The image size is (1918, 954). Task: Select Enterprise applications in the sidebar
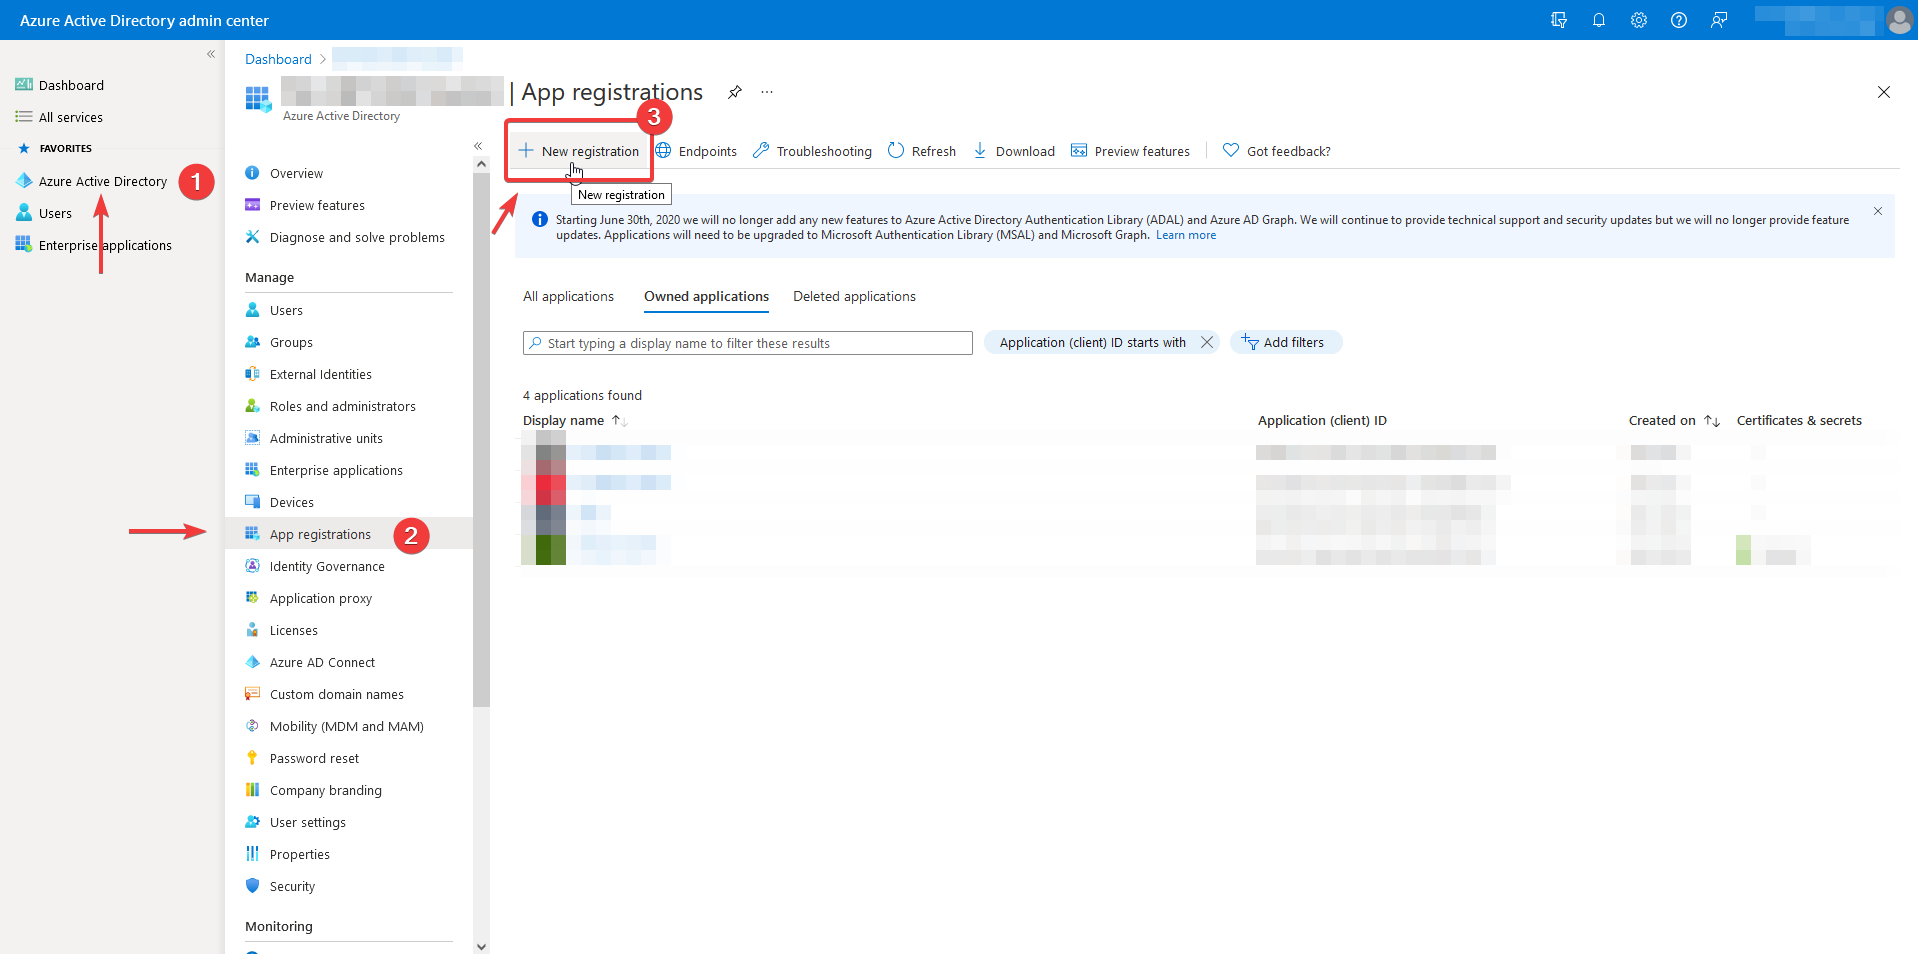click(x=105, y=245)
